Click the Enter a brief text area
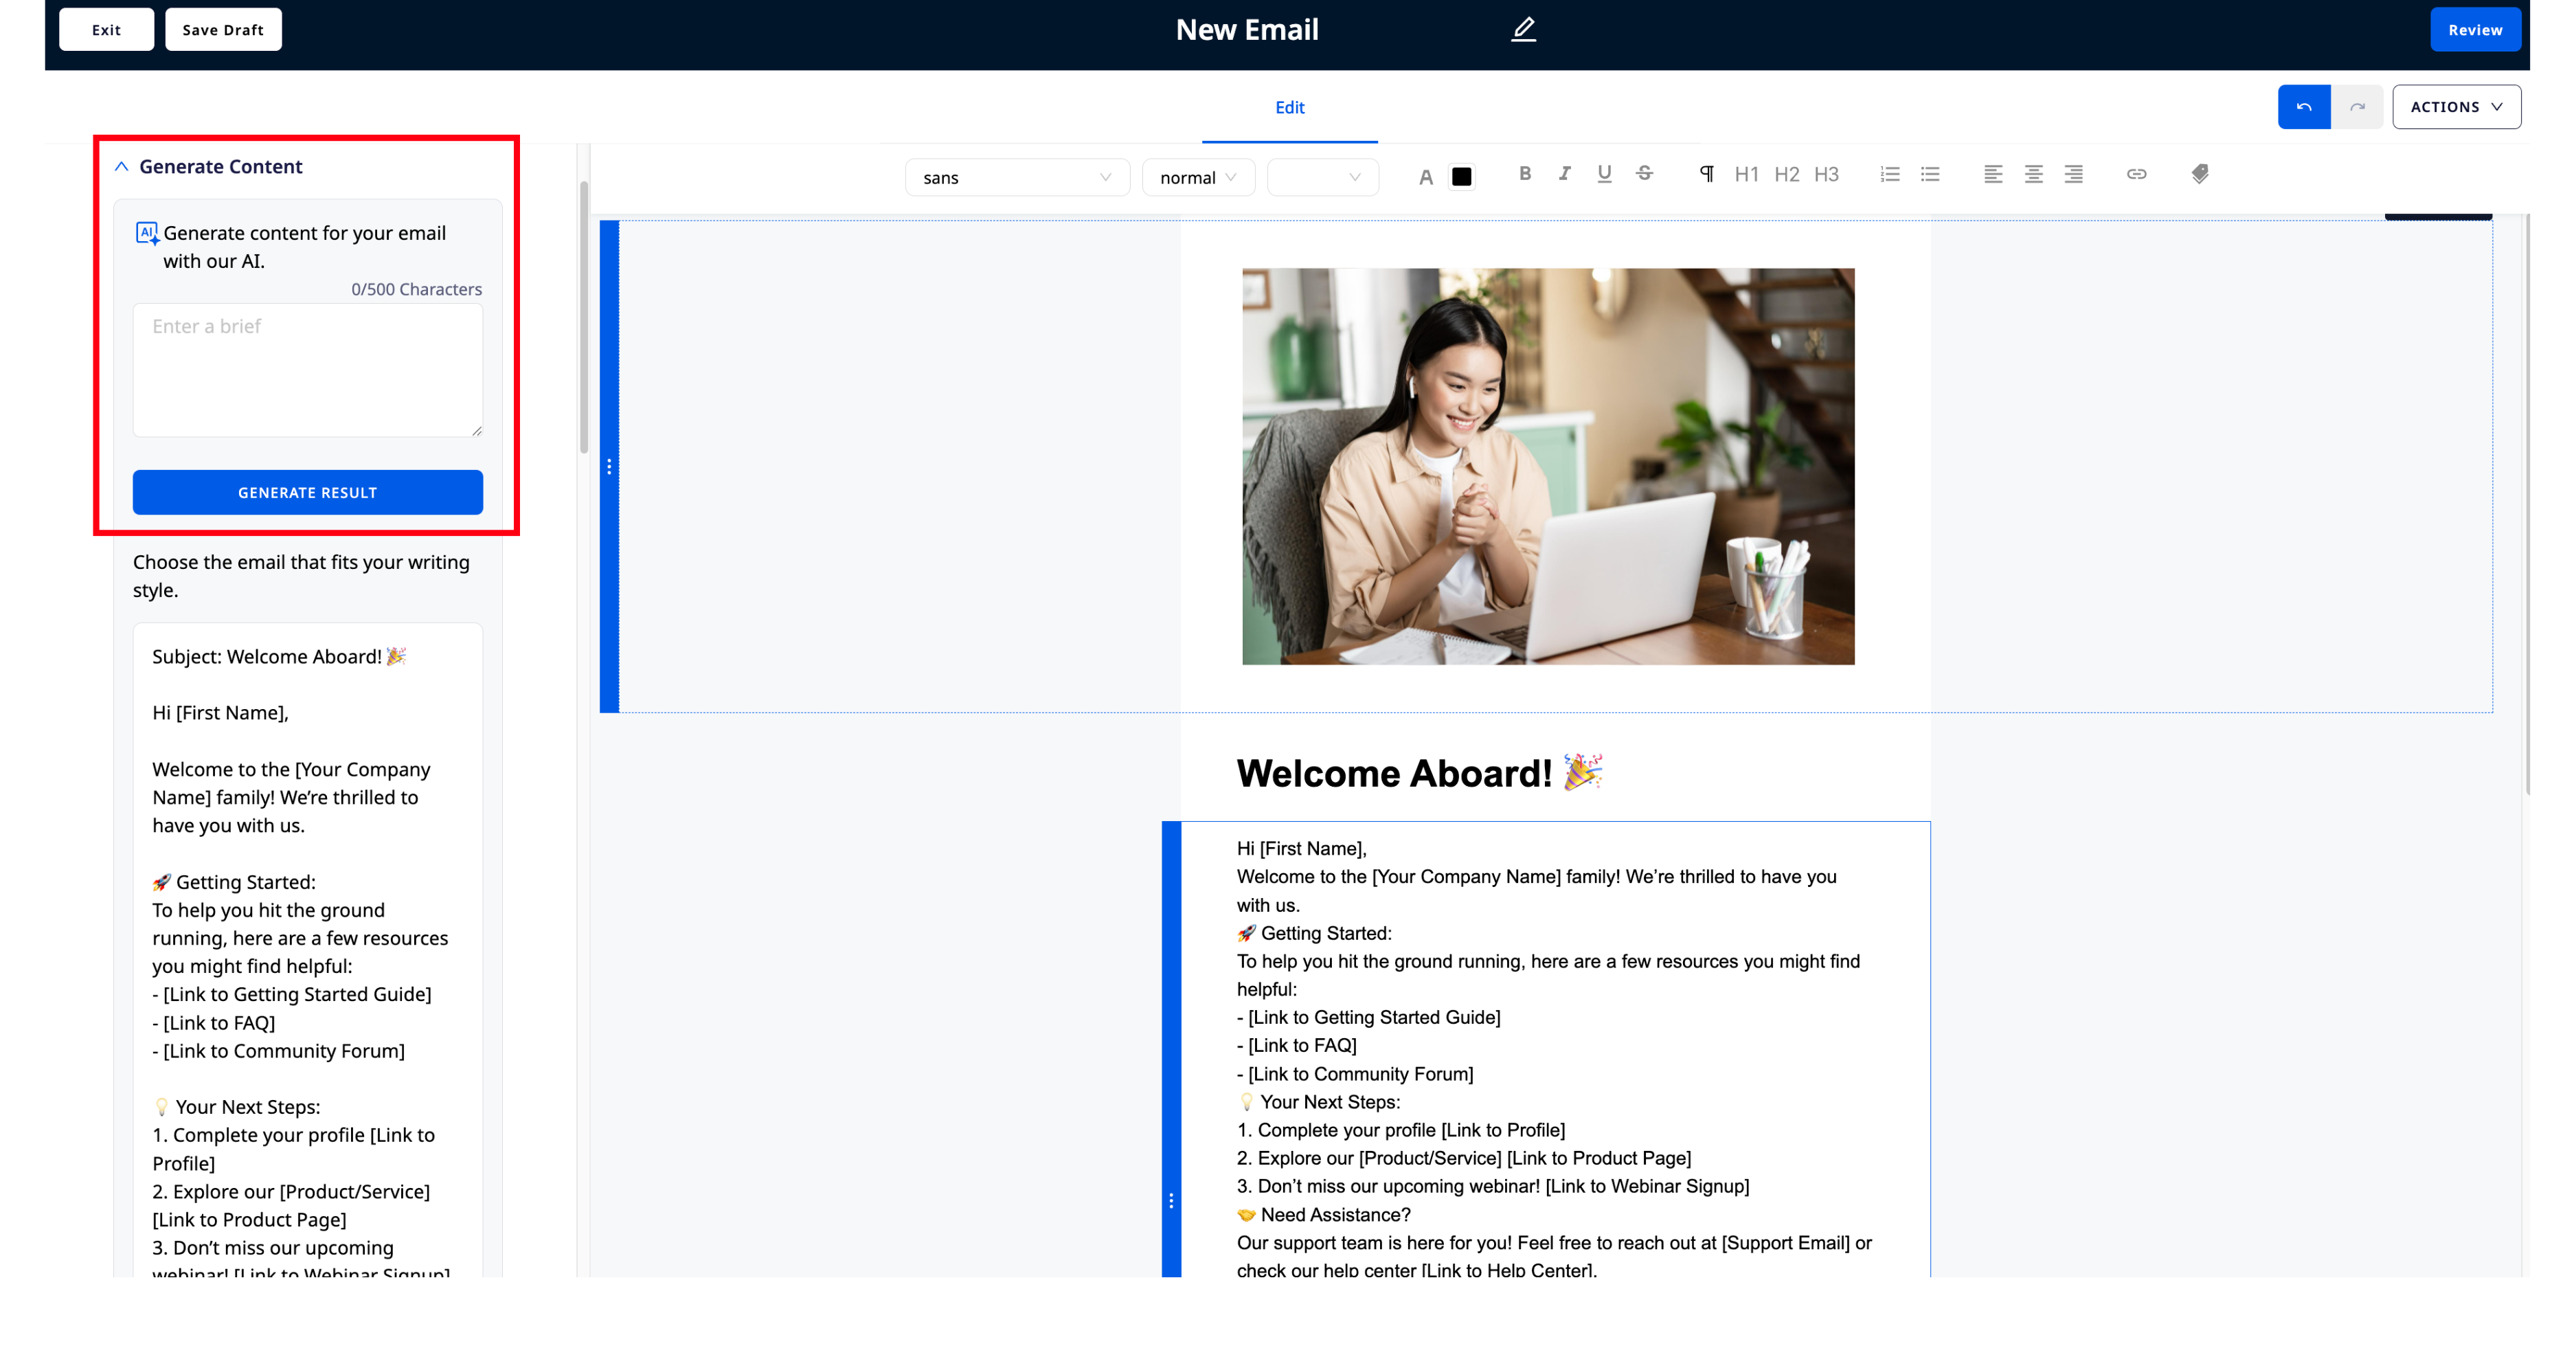Screen dimensions: 2576x1346 tap(307, 370)
